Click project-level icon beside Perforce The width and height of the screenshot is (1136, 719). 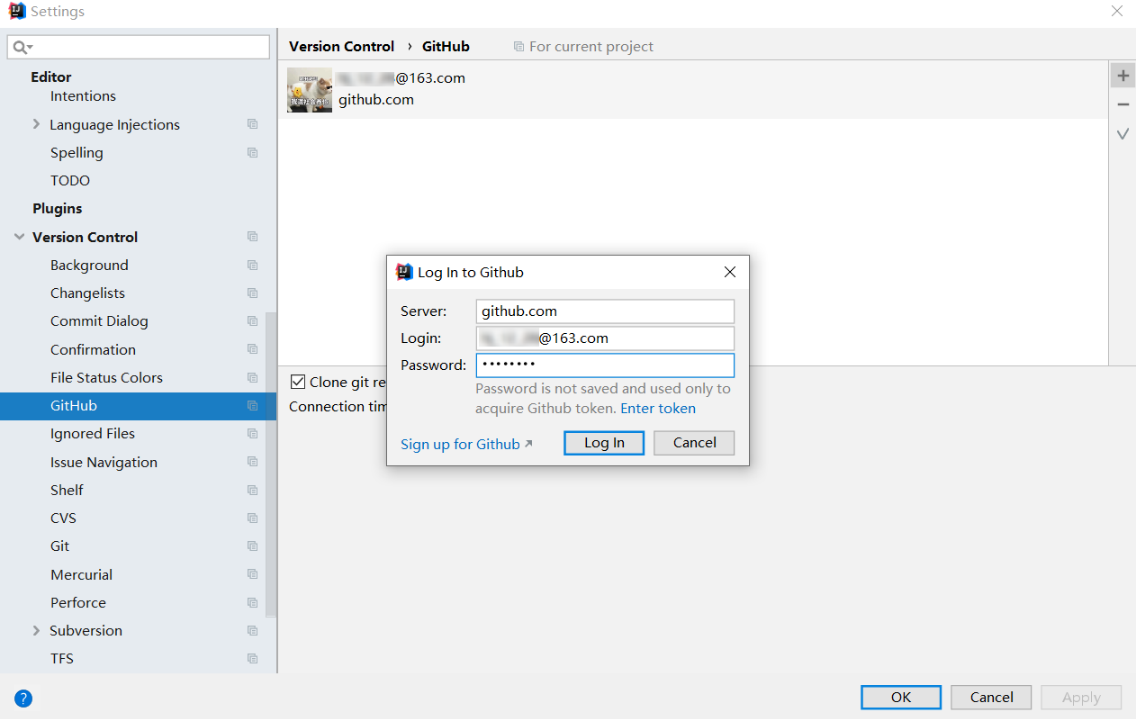[252, 602]
